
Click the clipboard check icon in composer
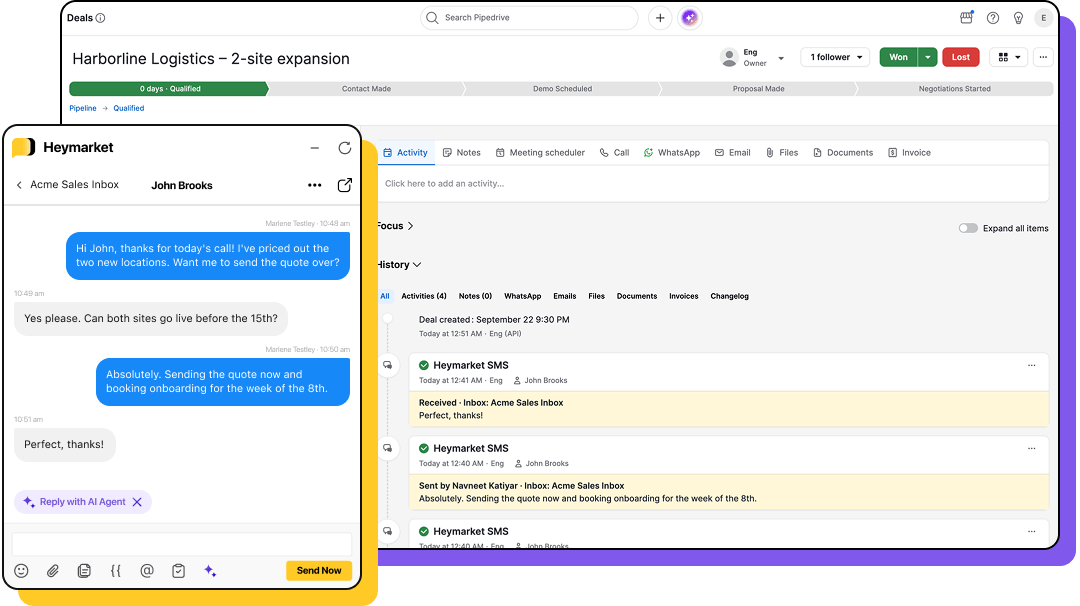point(178,571)
